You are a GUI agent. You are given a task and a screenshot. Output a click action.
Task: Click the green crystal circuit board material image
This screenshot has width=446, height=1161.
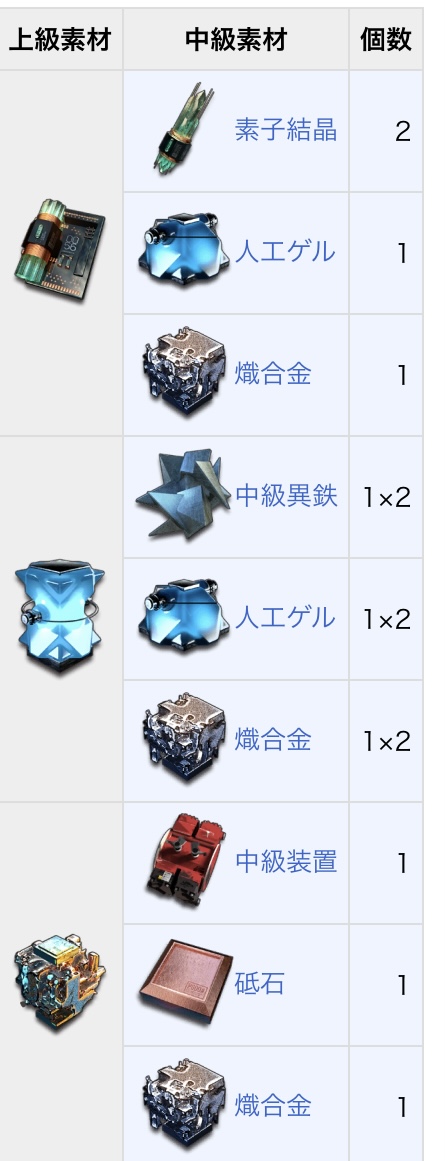coord(60,250)
